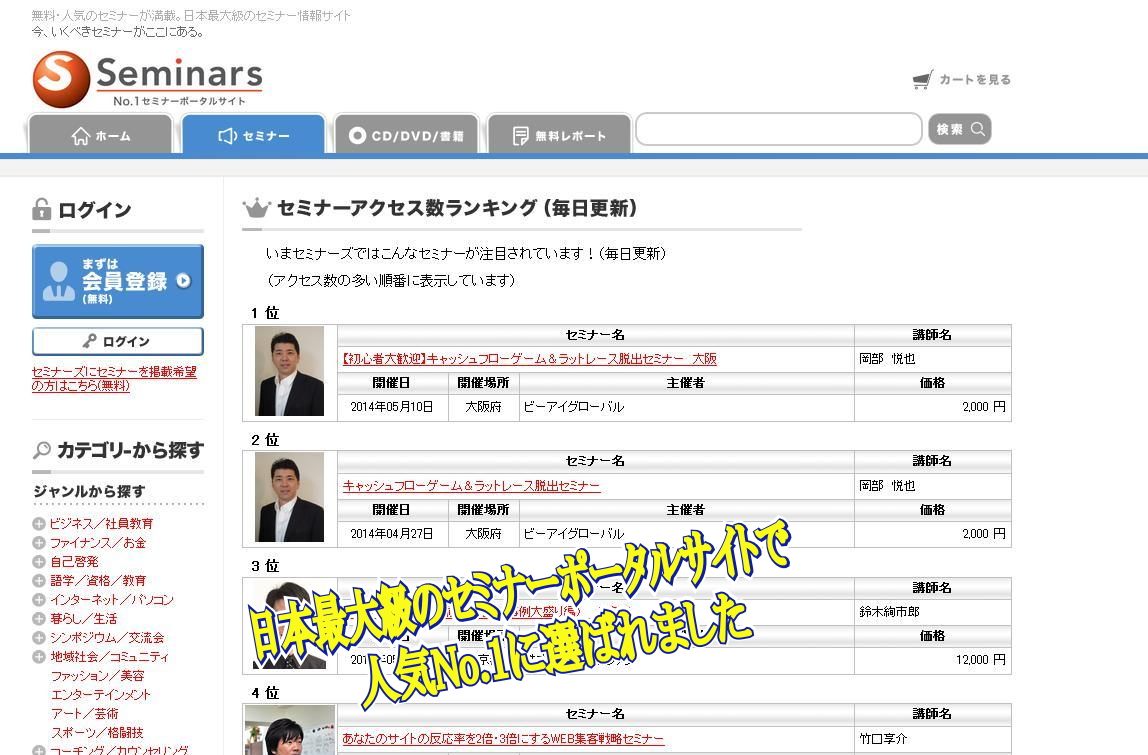Open the ビジネス/社員教育 category link
The height and width of the screenshot is (755, 1148).
point(102,524)
